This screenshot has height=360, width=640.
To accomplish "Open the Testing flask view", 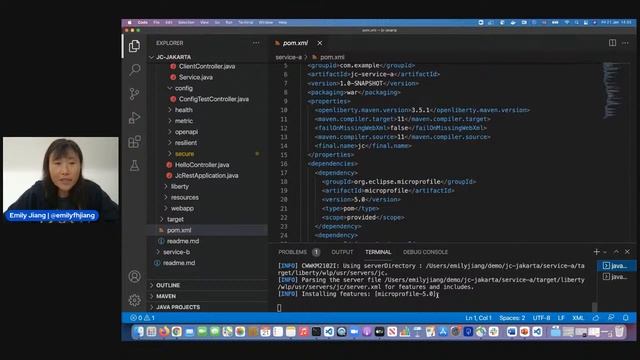I will coord(134,165).
